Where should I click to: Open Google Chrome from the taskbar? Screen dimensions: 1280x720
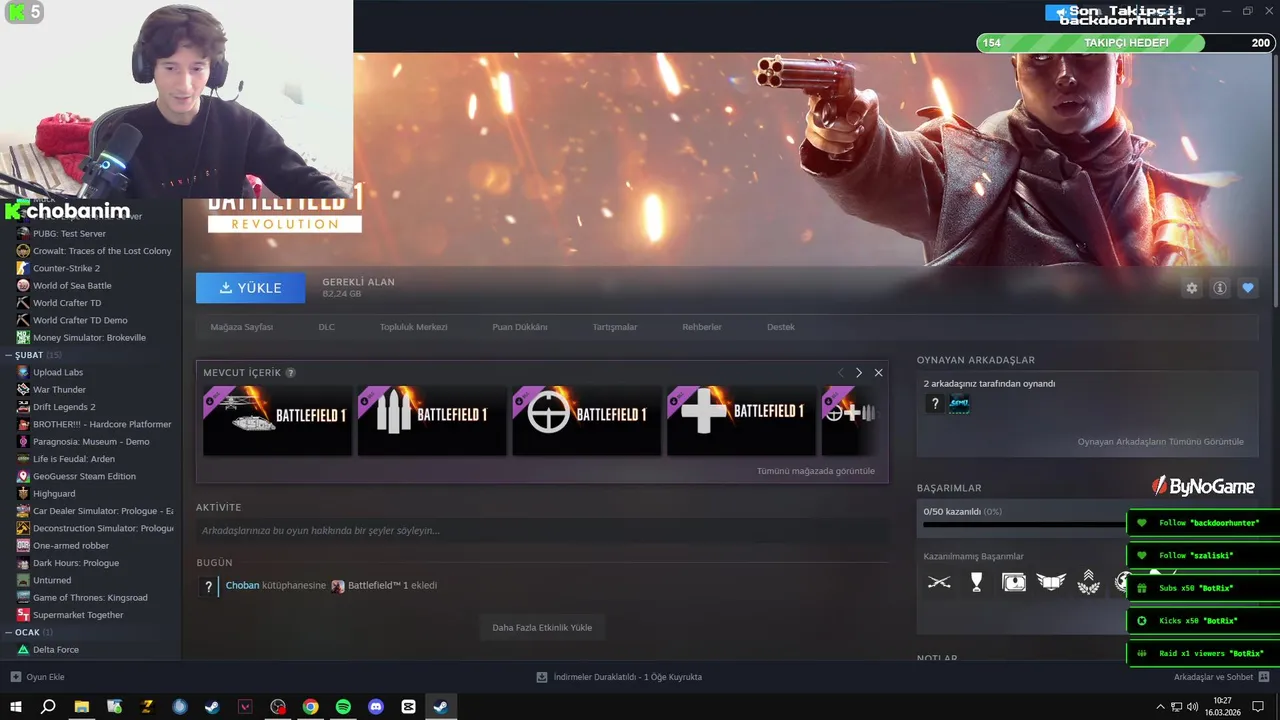click(x=311, y=707)
